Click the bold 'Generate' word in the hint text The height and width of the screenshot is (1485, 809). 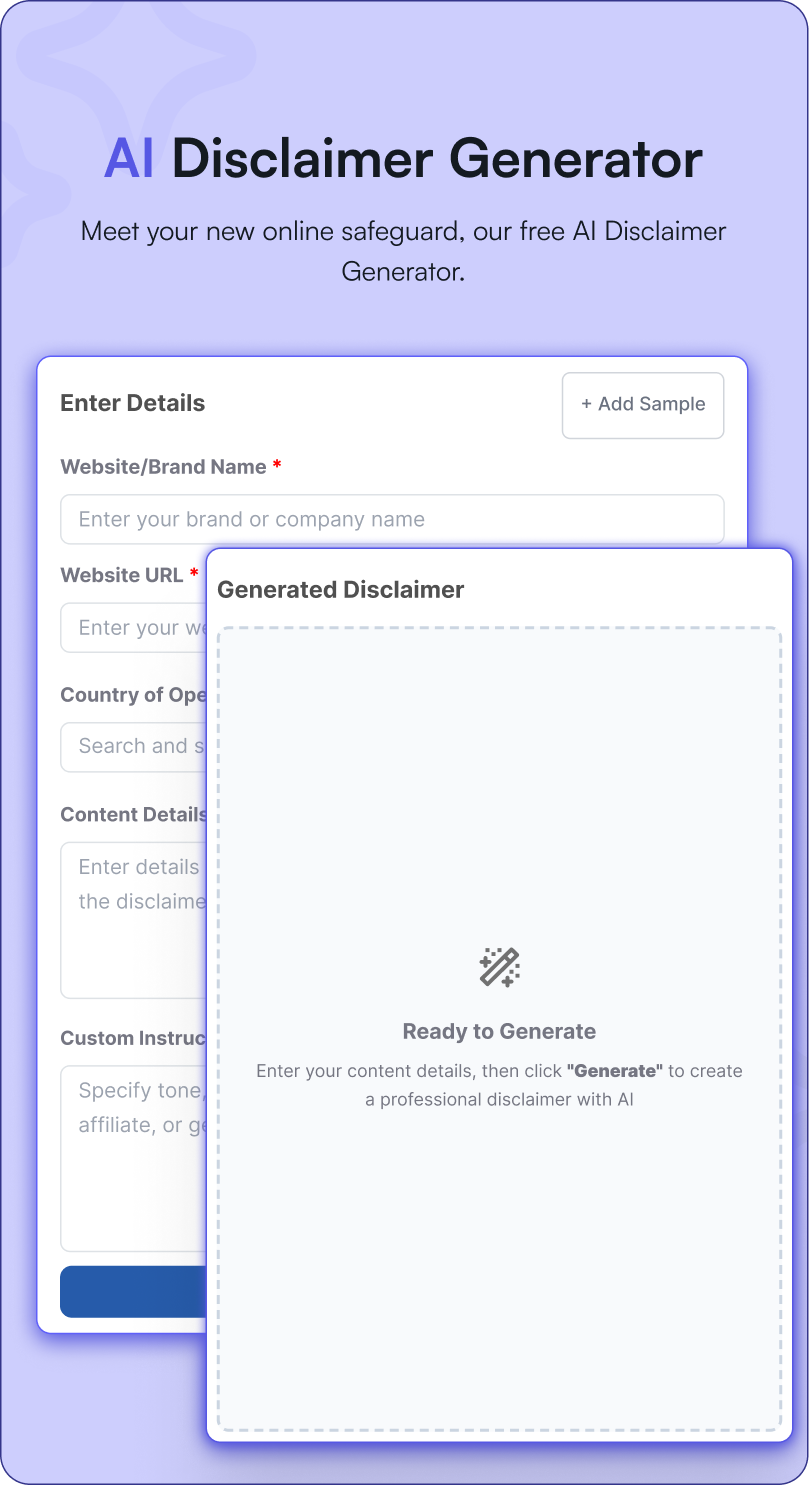coord(614,1070)
